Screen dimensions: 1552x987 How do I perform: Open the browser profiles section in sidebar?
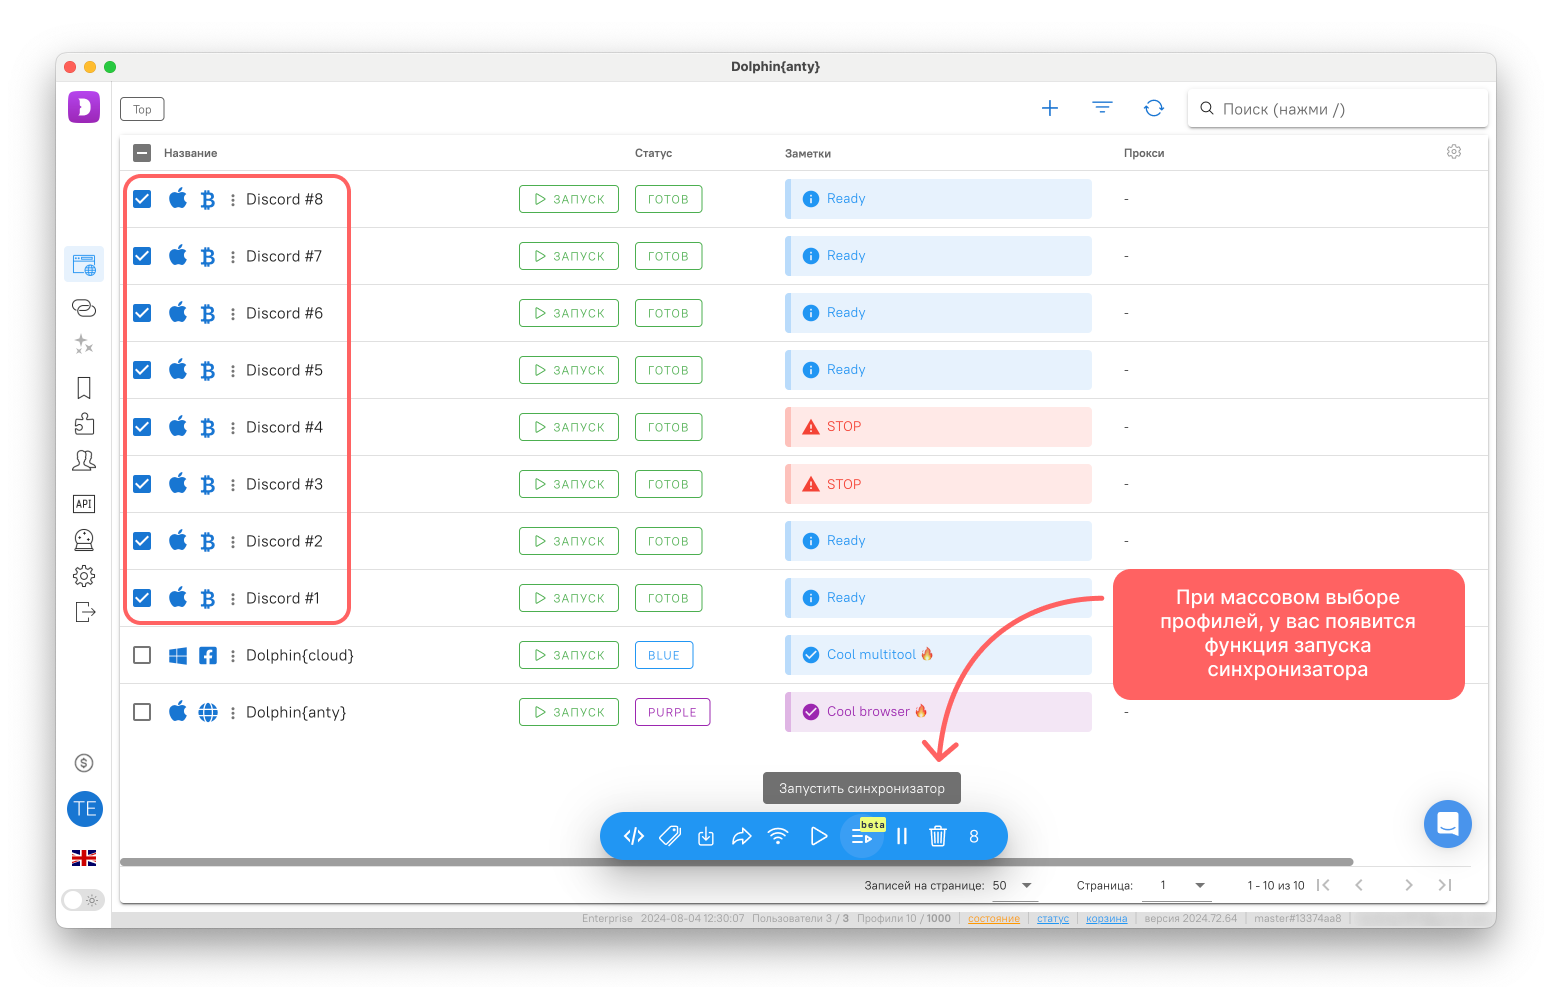tap(84, 265)
